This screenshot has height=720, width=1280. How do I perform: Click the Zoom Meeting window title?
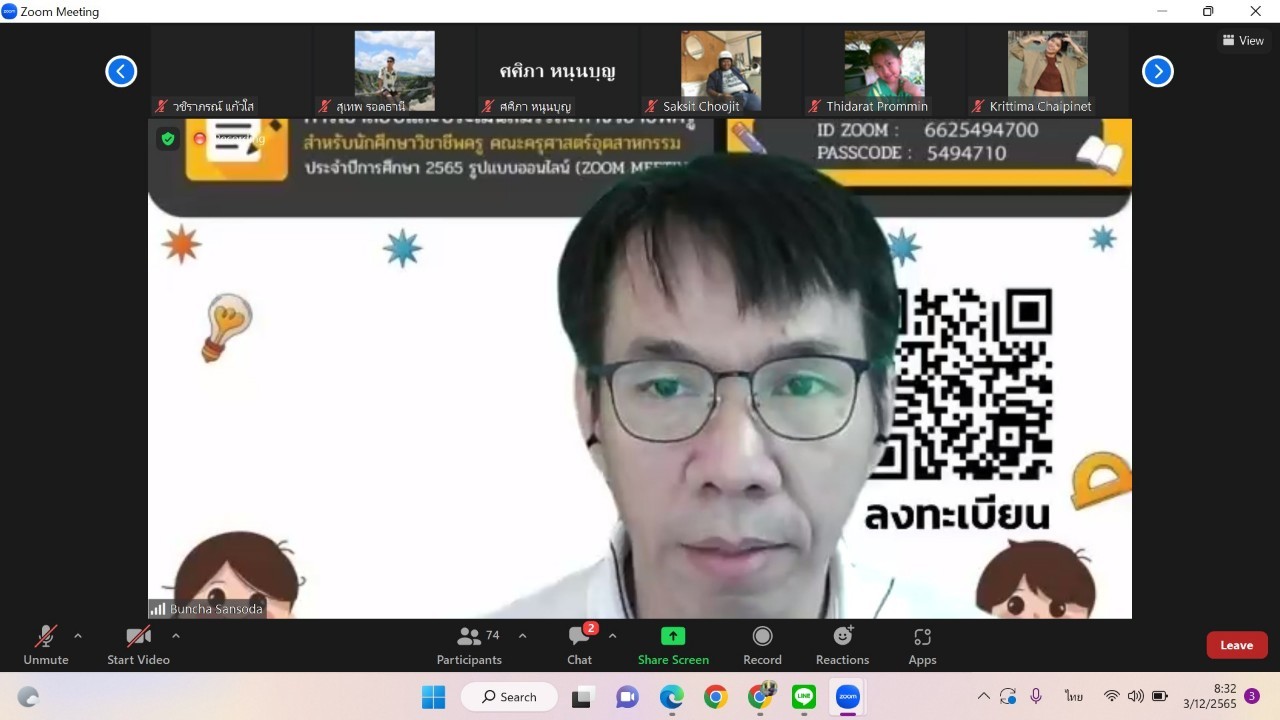(x=60, y=12)
